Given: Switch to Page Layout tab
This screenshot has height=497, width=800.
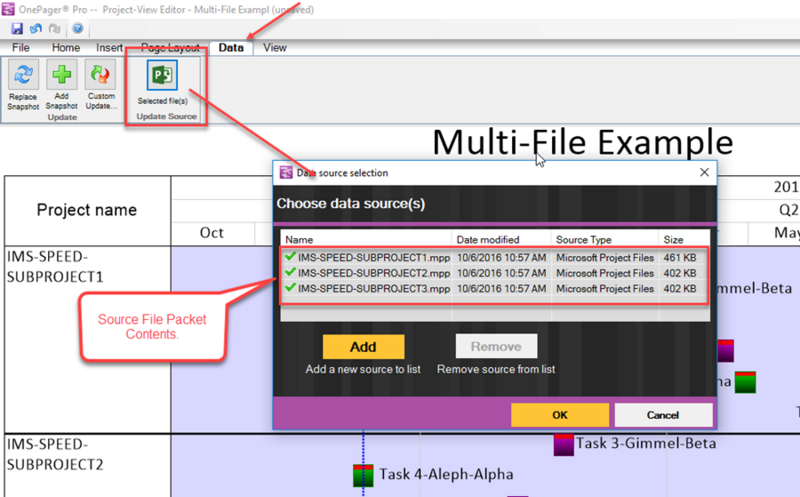Looking at the screenshot, I should coord(170,47).
